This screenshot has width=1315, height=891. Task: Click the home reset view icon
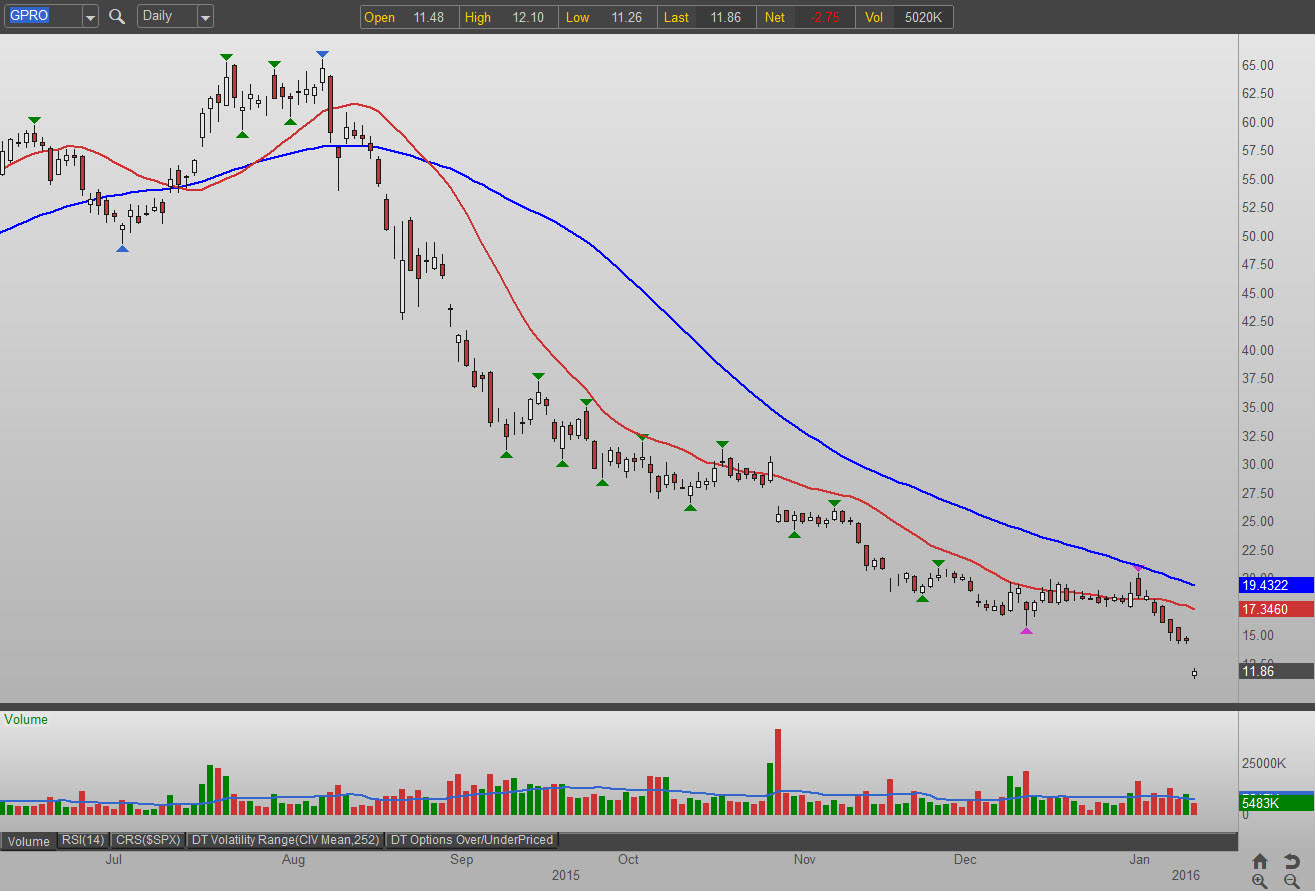(x=1260, y=861)
